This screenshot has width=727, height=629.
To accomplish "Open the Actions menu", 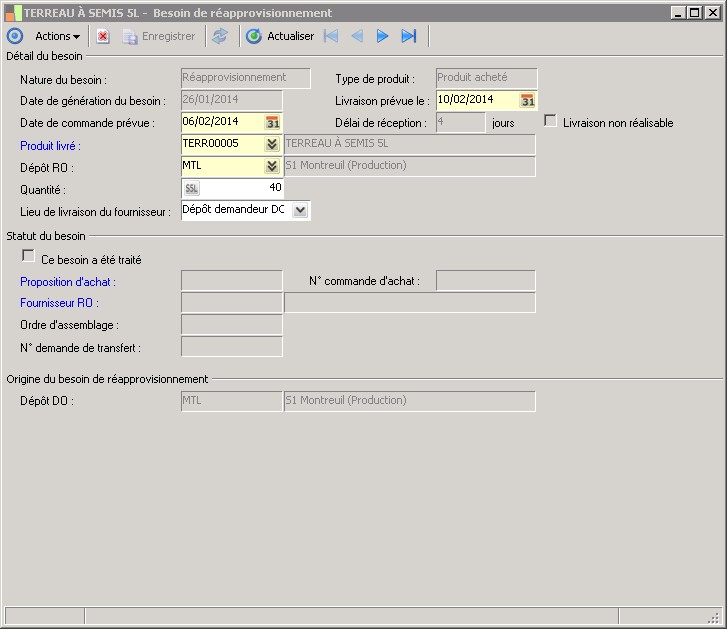I will [x=57, y=36].
